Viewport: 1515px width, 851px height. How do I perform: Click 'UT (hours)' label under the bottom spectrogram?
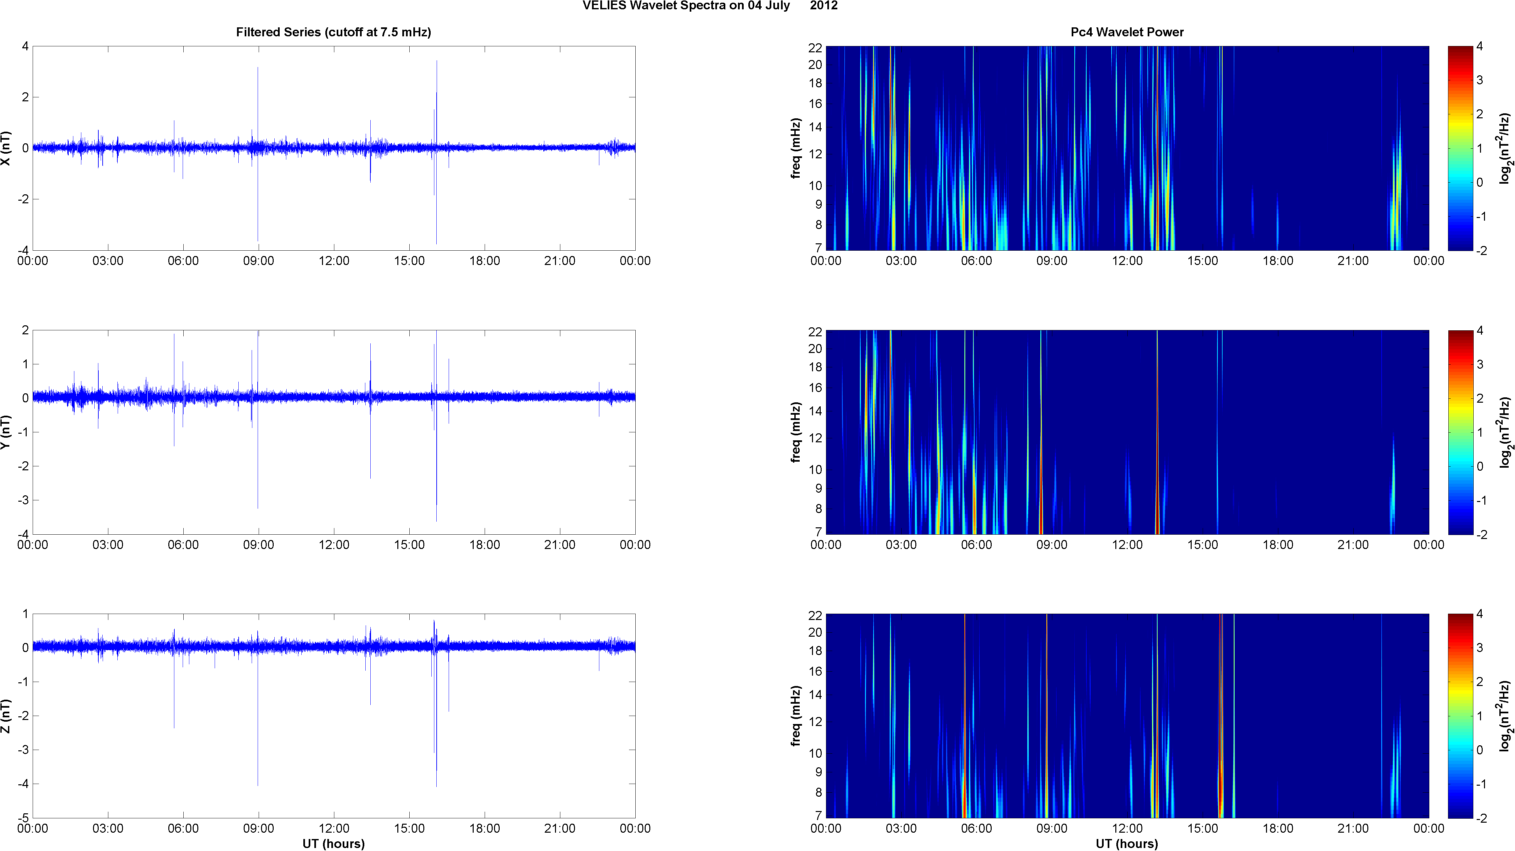click(1126, 844)
